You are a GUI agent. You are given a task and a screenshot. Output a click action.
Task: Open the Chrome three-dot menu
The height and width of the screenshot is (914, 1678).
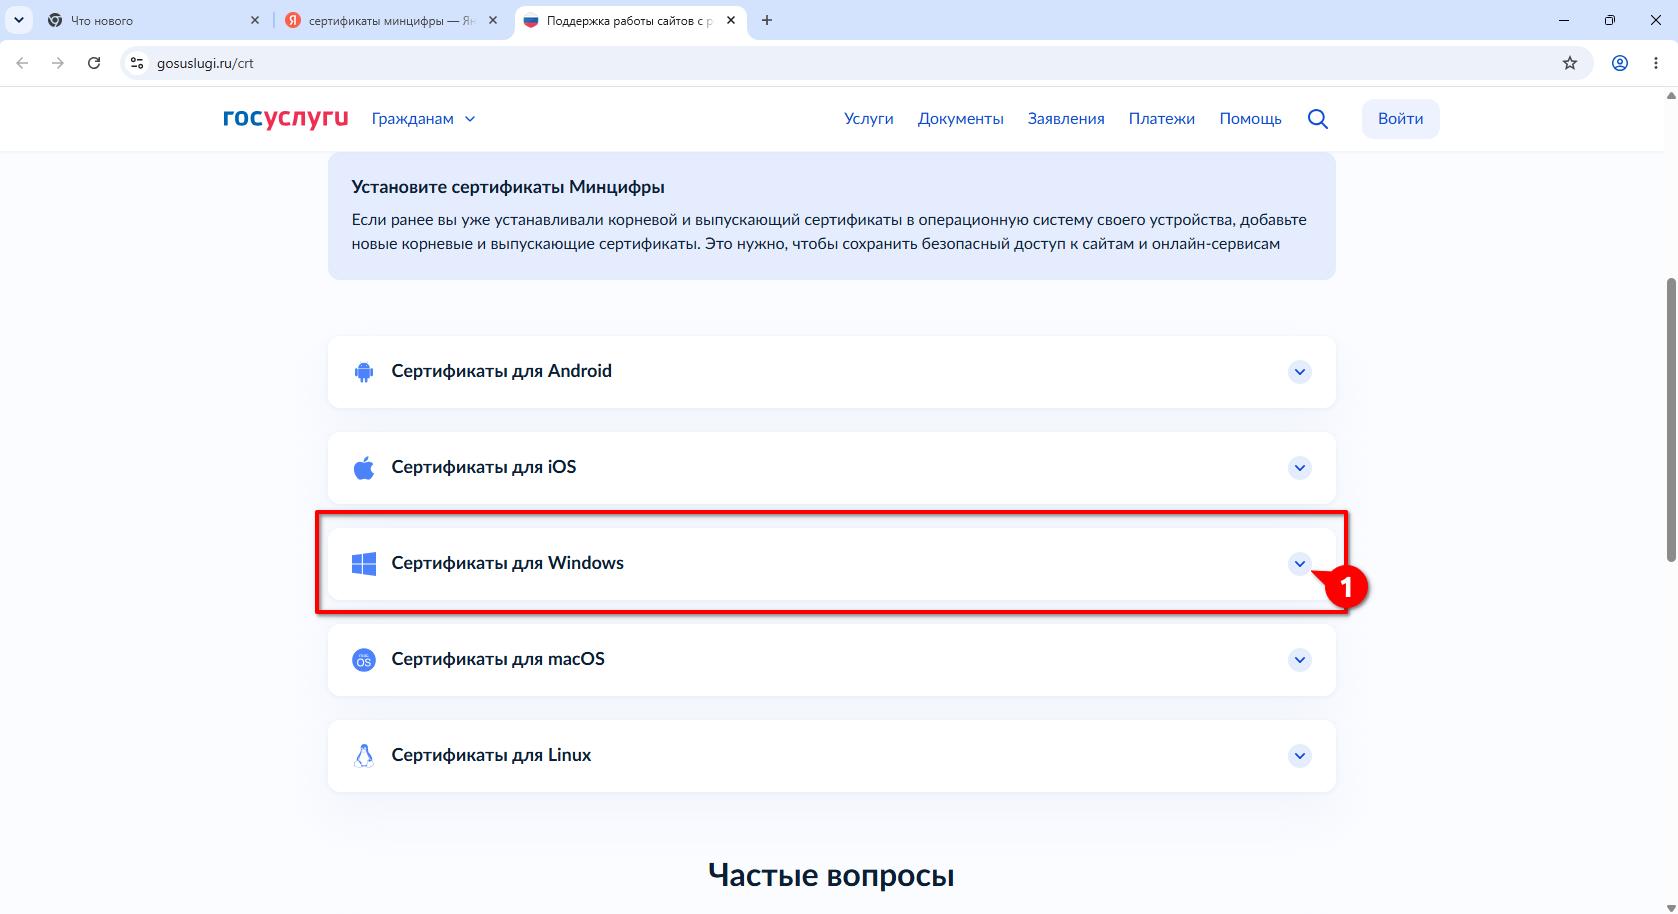[x=1654, y=63]
